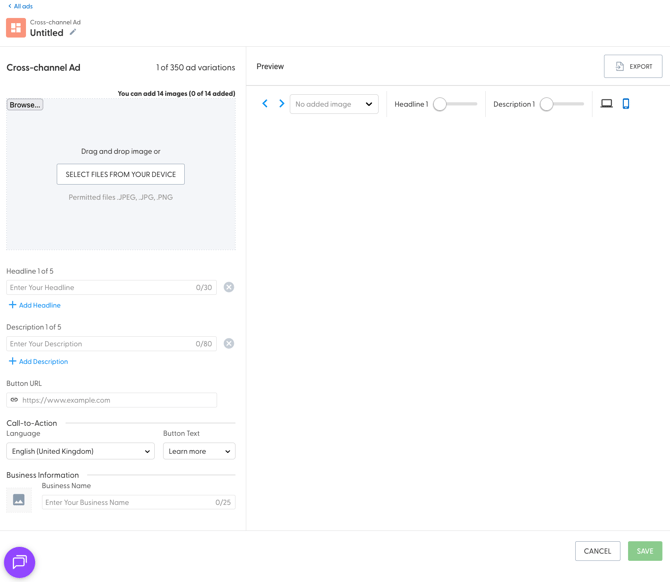The width and height of the screenshot is (670, 582).
Task: Click Add Headline link
Action: [x=39, y=305]
